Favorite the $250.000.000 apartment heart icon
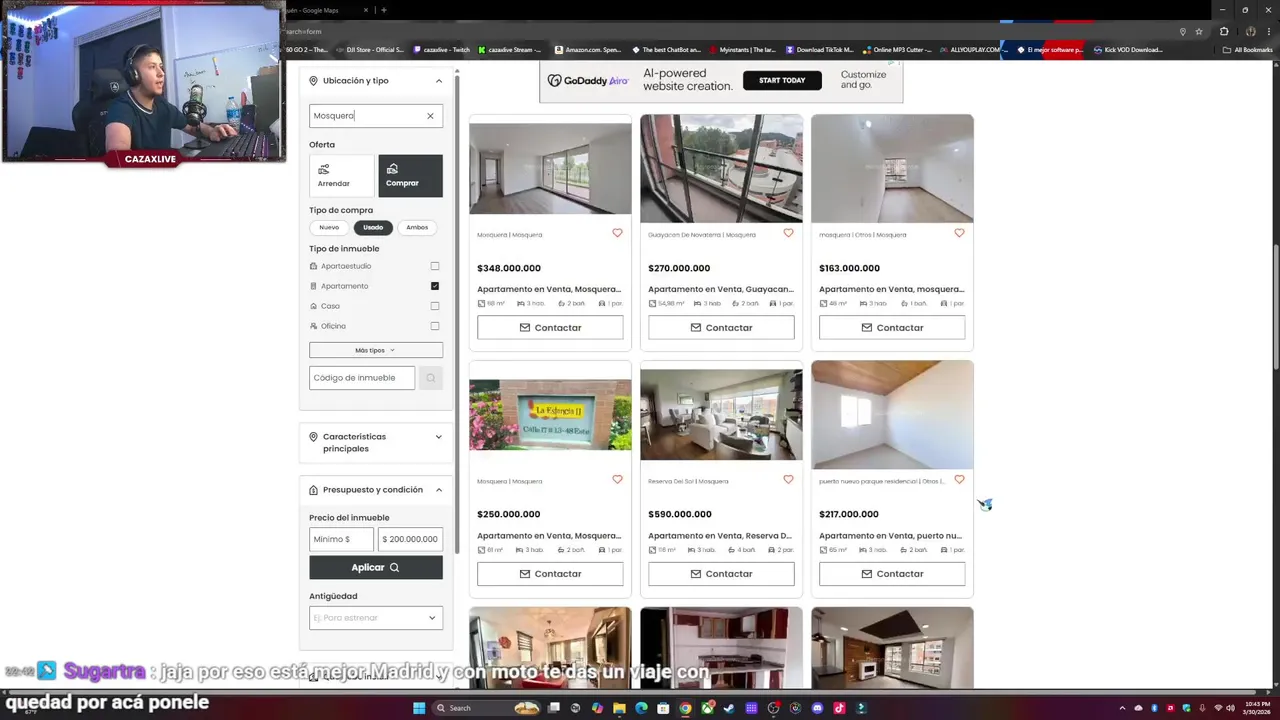This screenshot has height=720, width=1280. (x=617, y=479)
